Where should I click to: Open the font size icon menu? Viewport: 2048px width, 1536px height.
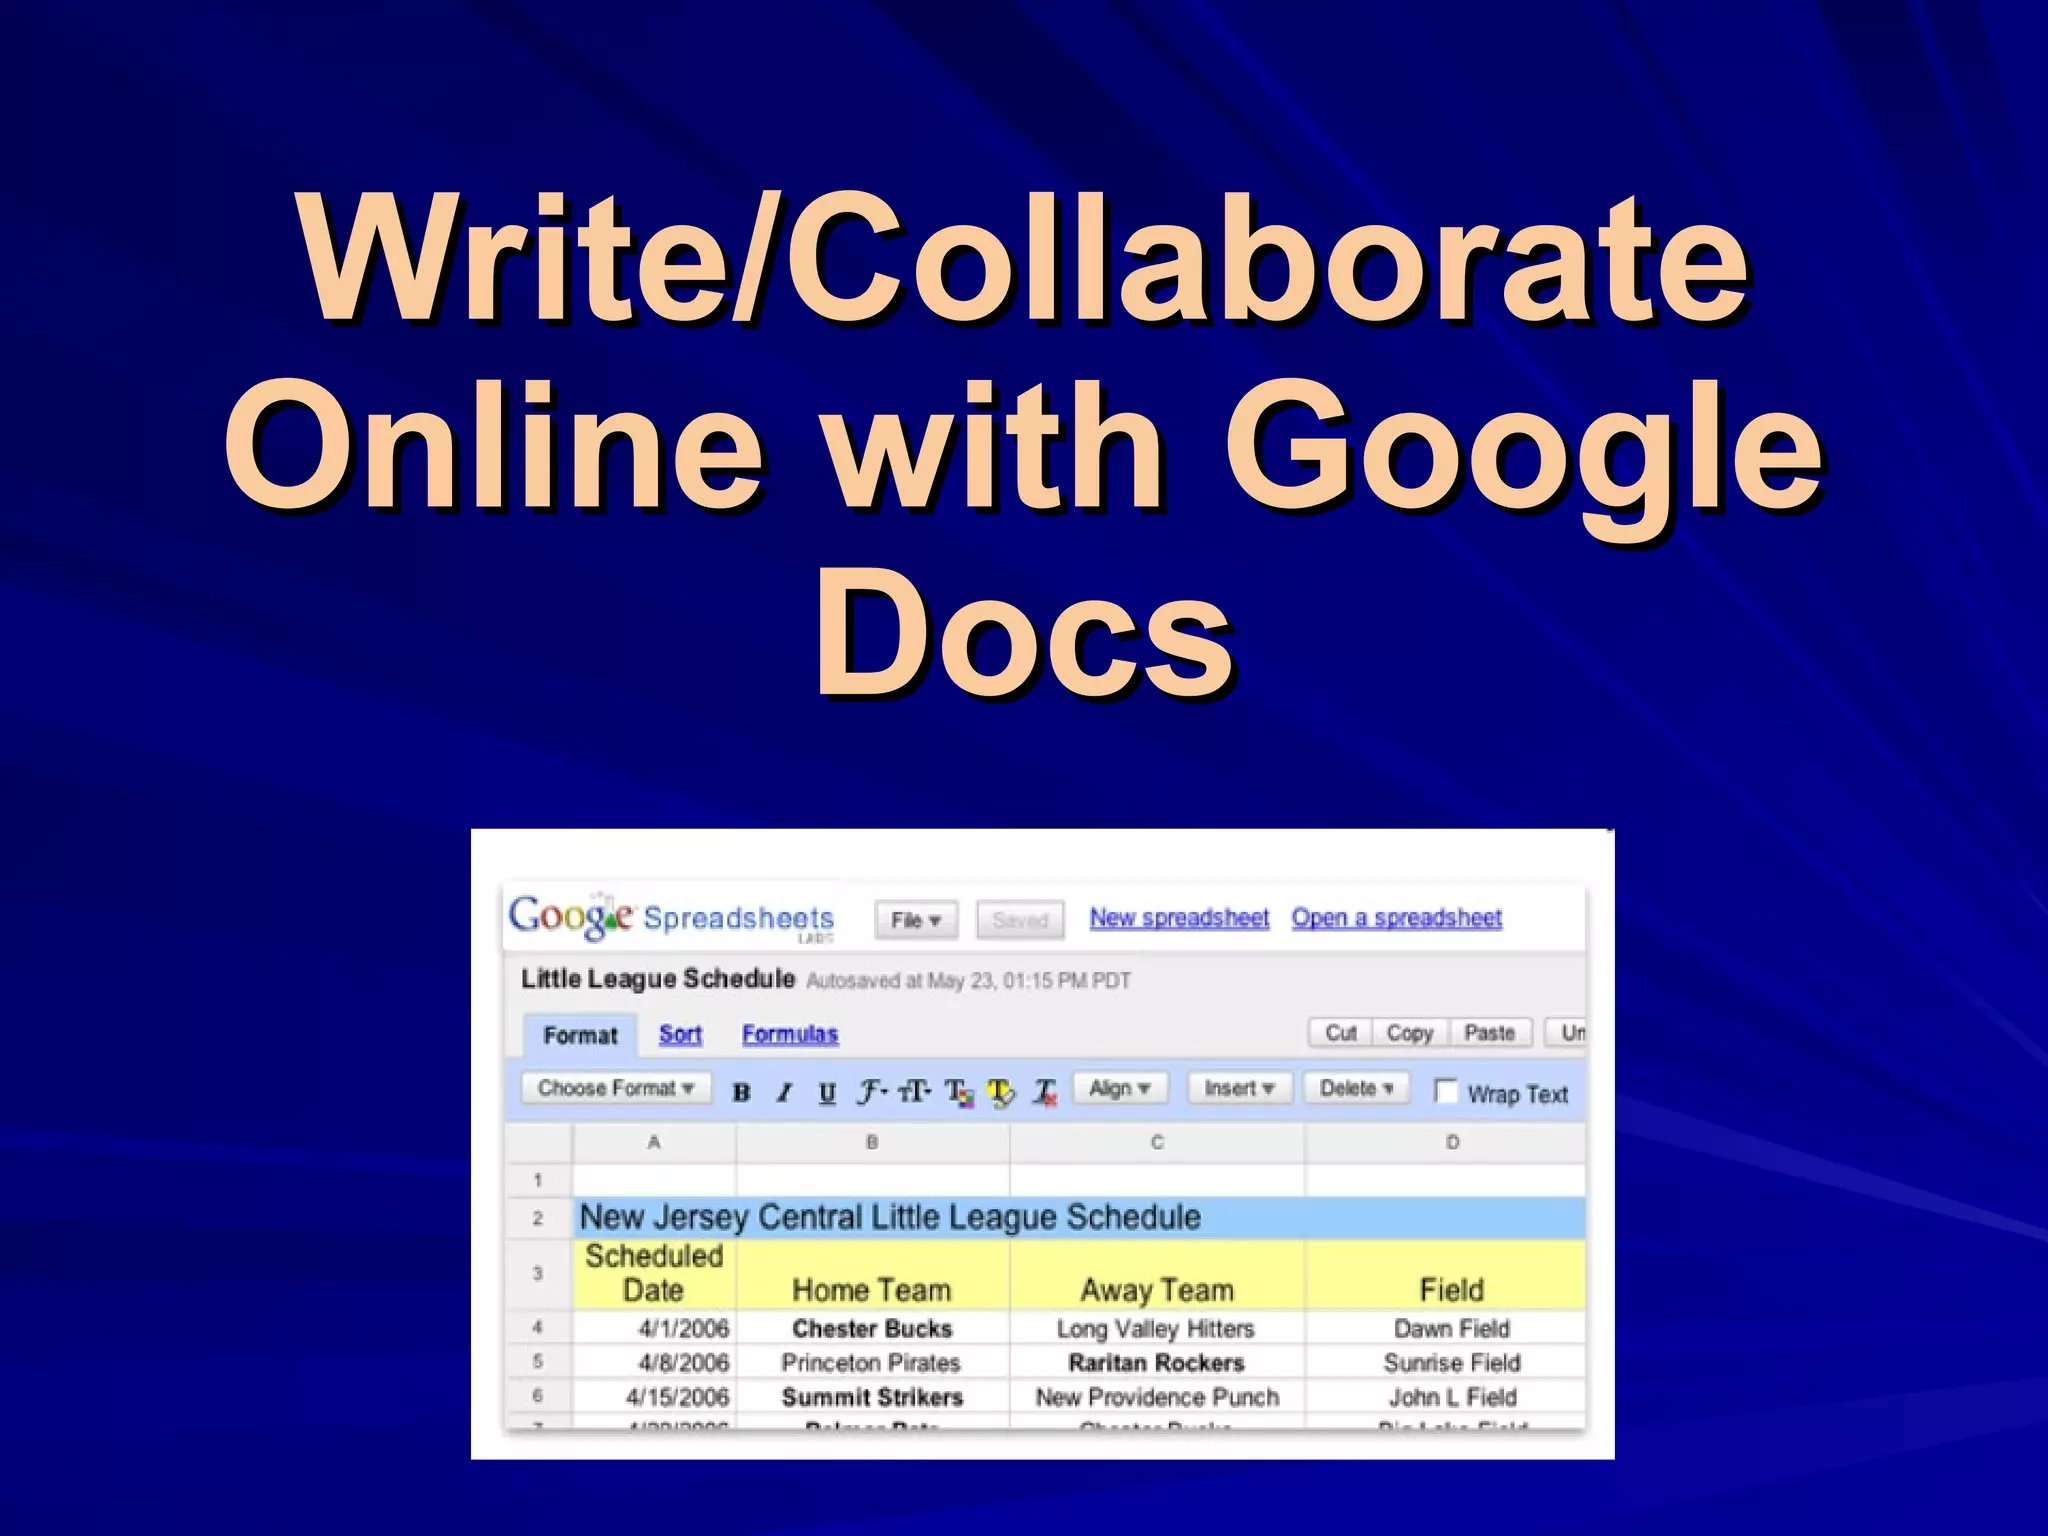coord(914,1091)
